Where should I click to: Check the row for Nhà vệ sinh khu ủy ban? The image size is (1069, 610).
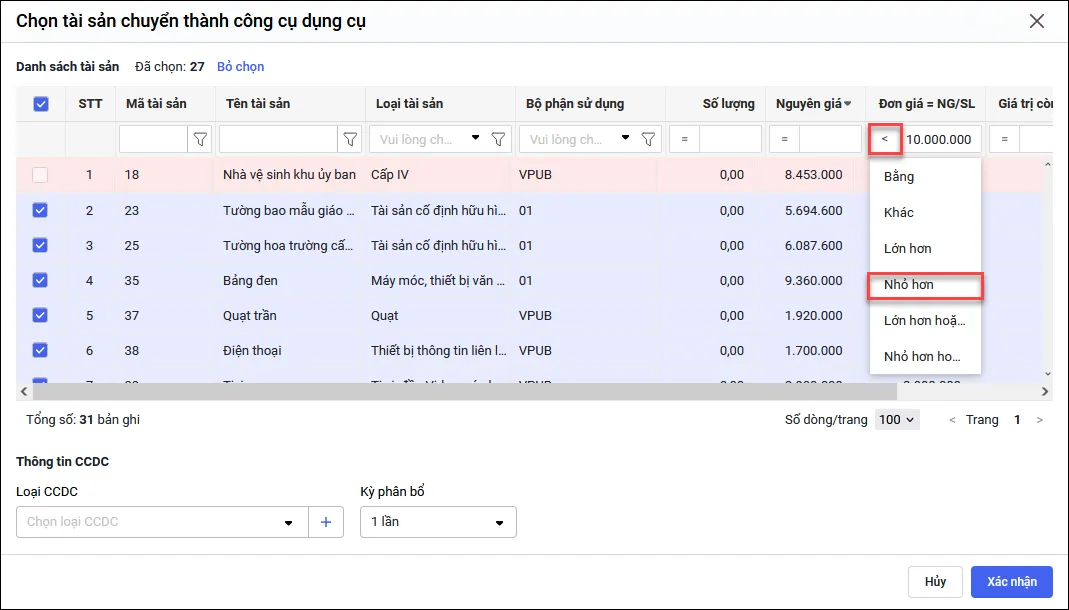click(x=40, y=175)
